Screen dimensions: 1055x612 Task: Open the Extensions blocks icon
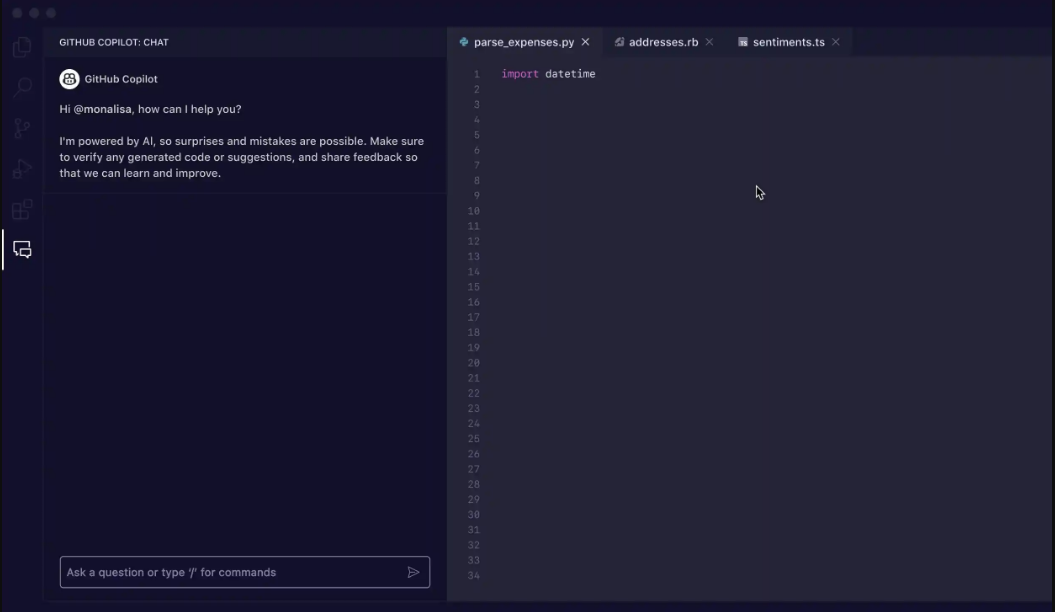[22, 209]
